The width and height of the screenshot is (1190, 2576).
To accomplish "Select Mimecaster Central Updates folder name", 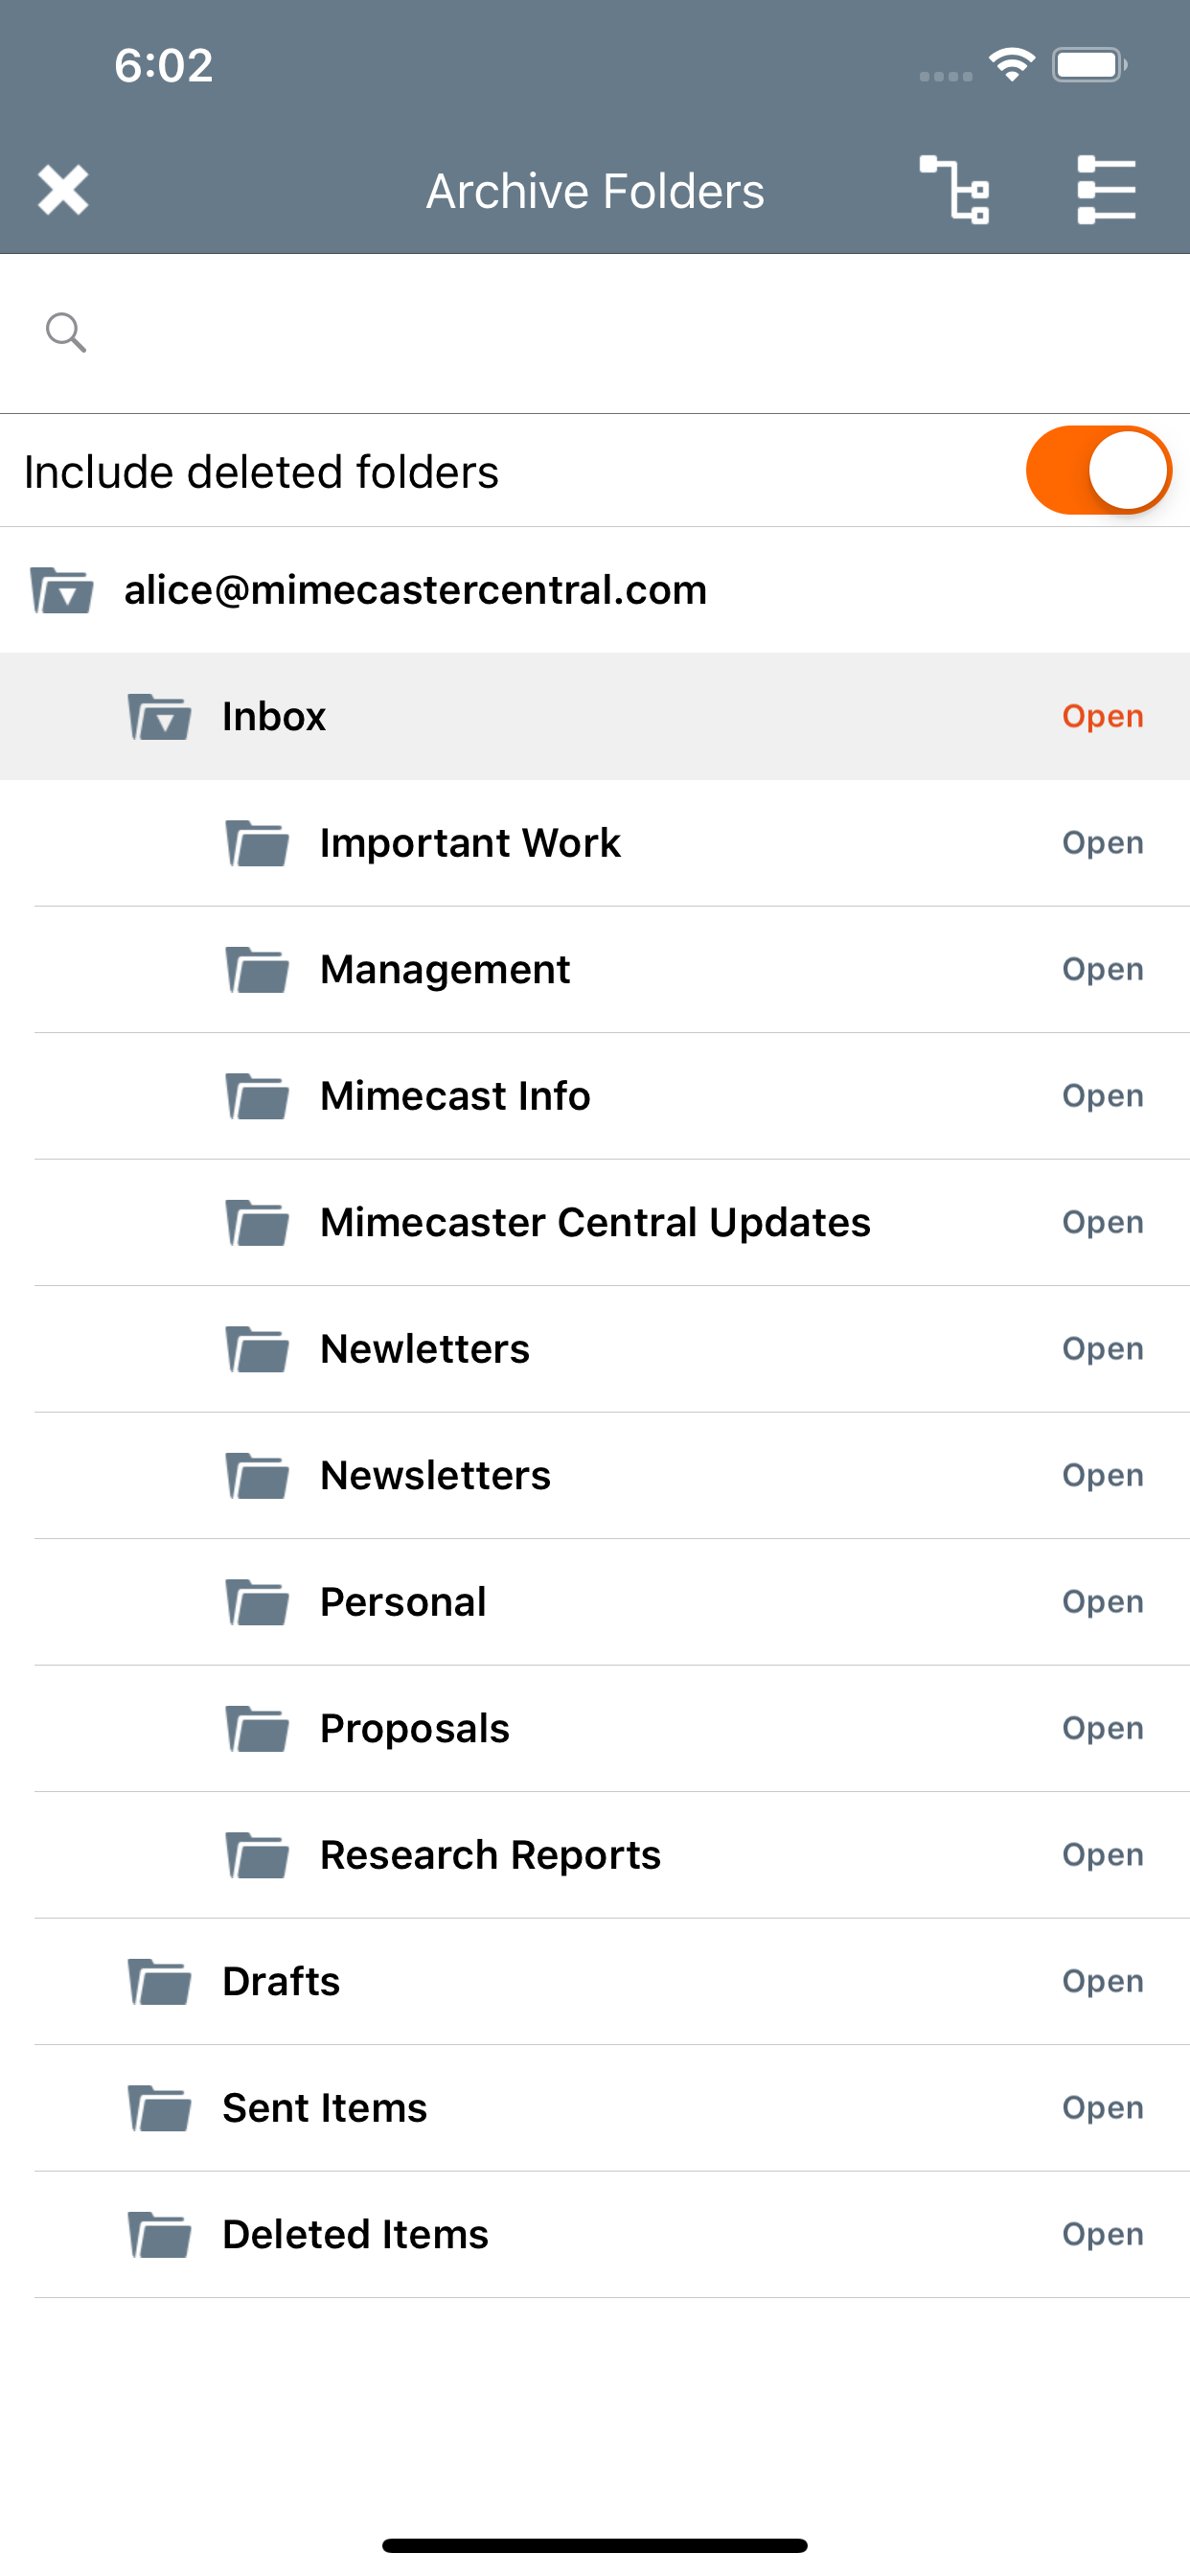I will [595, 1222].
